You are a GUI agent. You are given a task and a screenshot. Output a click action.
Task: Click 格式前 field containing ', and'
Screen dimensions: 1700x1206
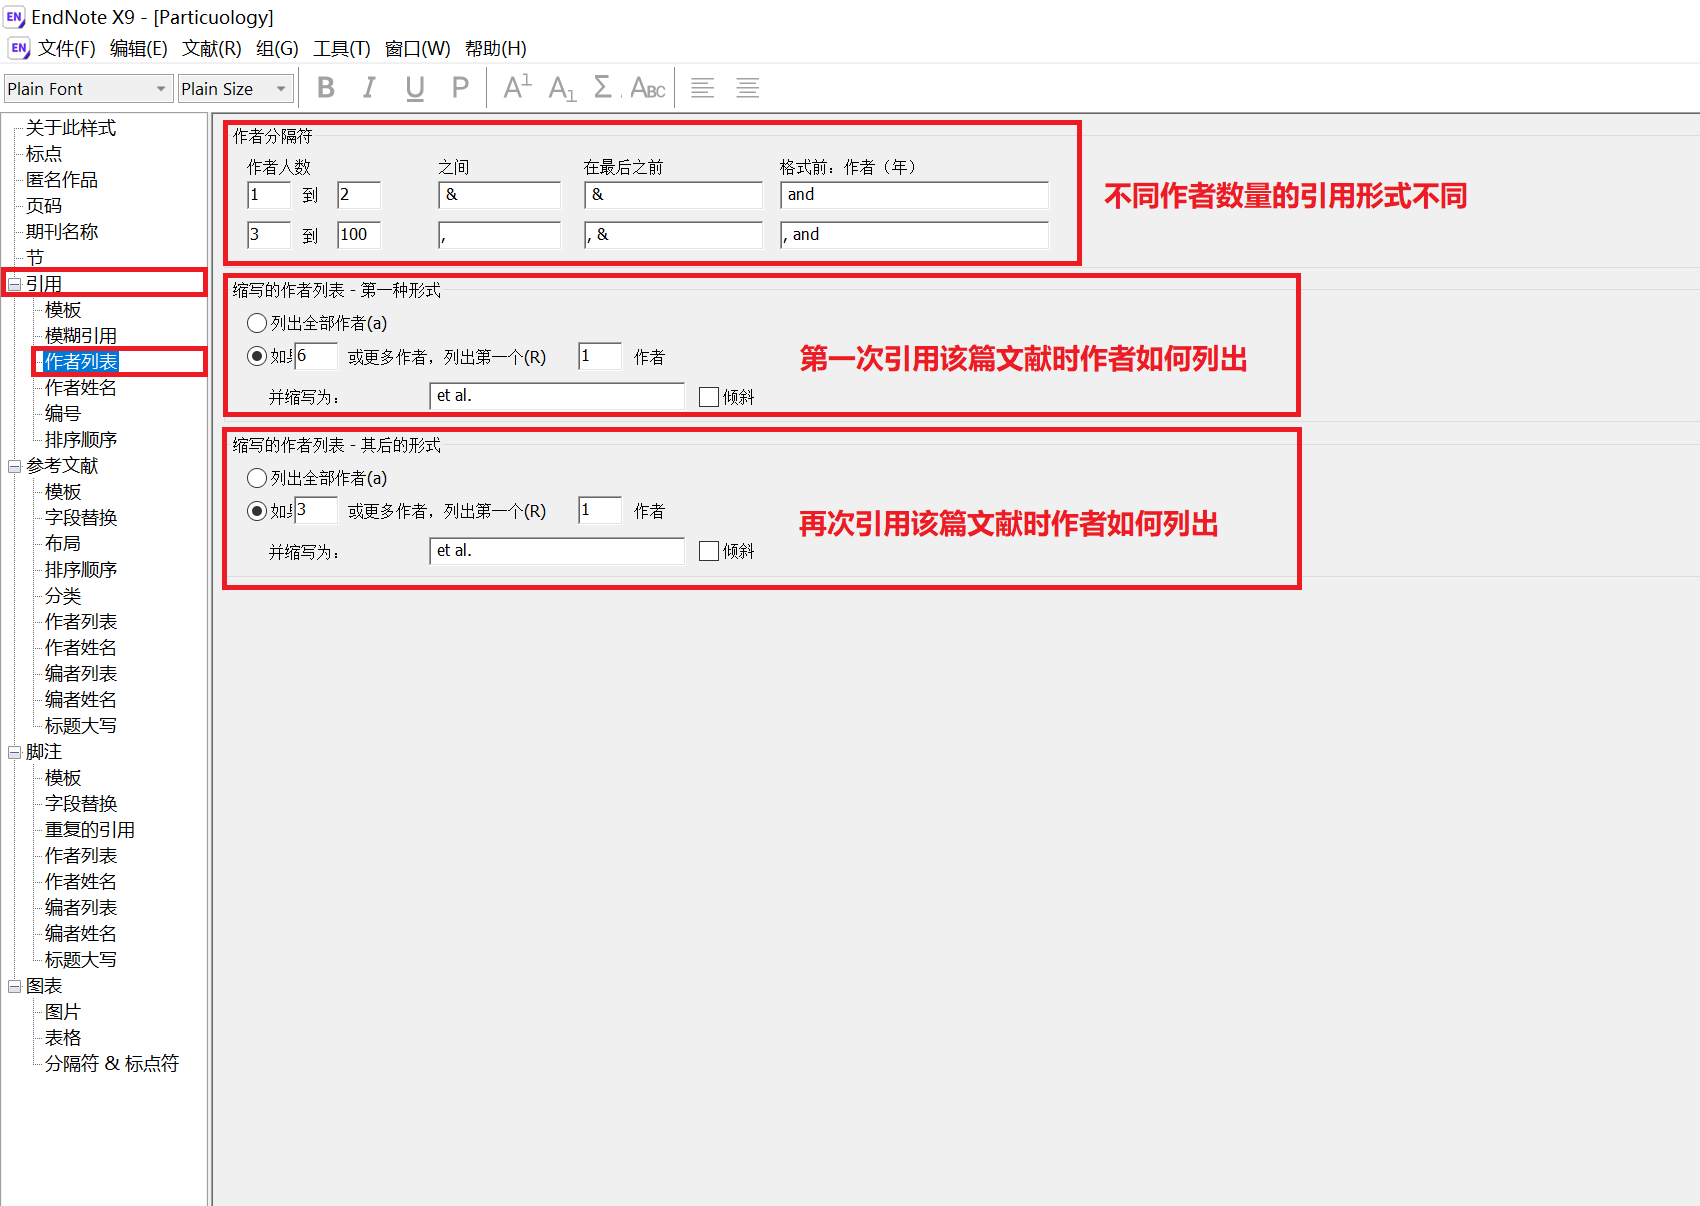[914, 235]
